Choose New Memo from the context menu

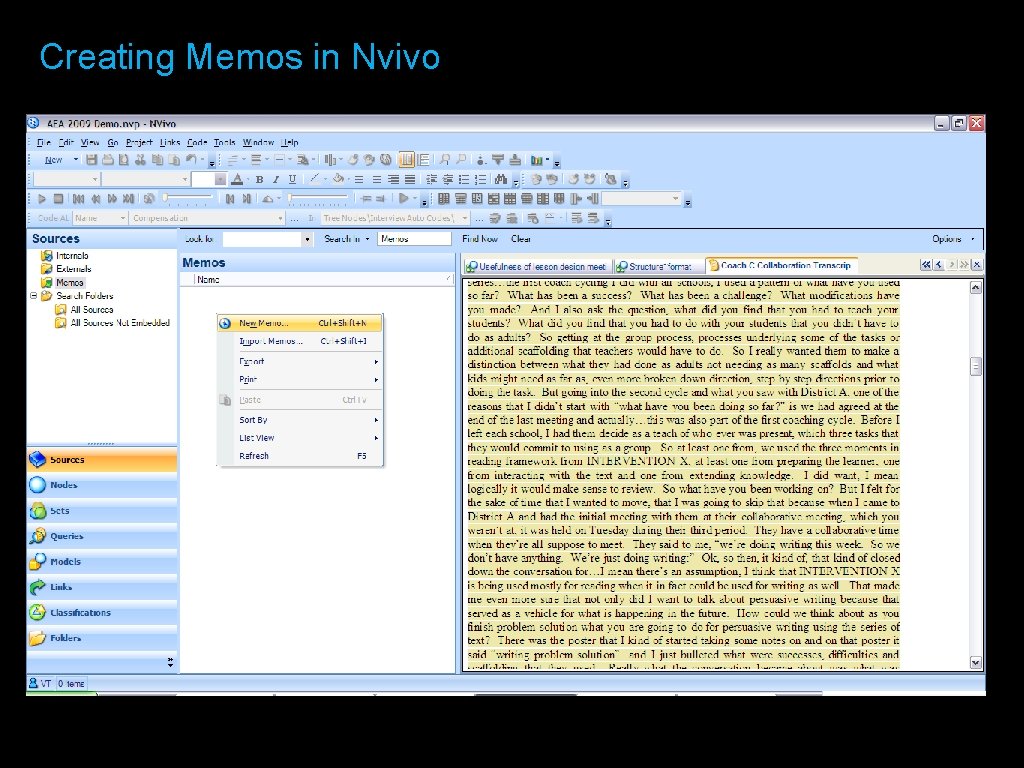coord(300,323)
